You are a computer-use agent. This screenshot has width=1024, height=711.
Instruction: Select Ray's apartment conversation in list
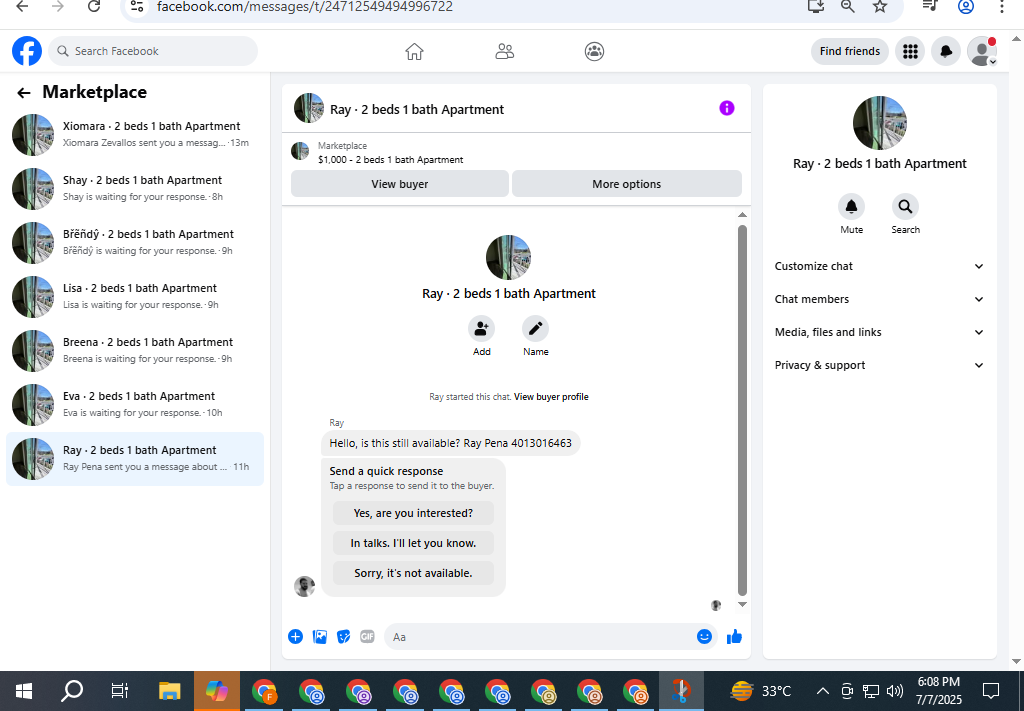click(x=135, y=459)
